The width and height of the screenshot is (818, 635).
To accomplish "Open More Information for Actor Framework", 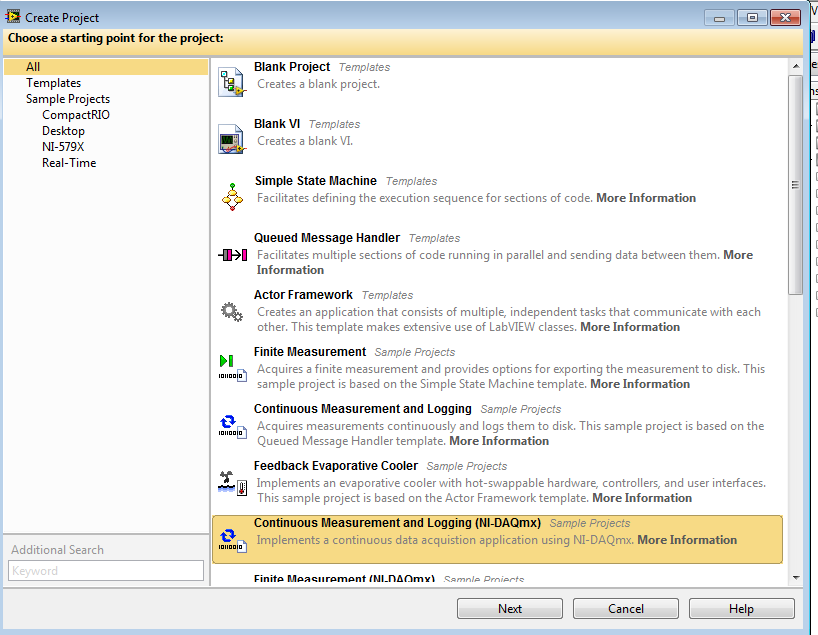I will (x=630, y=327).
